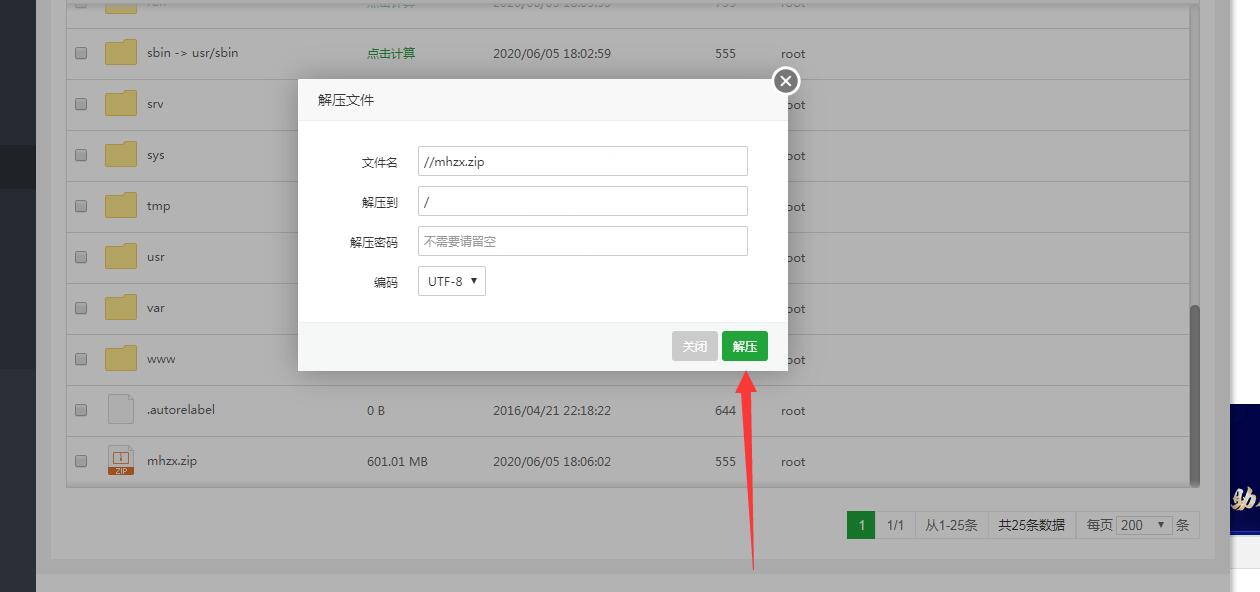Open the UTF-8 encoding dropdown
Image resolution: width=1260 pixels, height=592 pixels.
pos(452,281)
